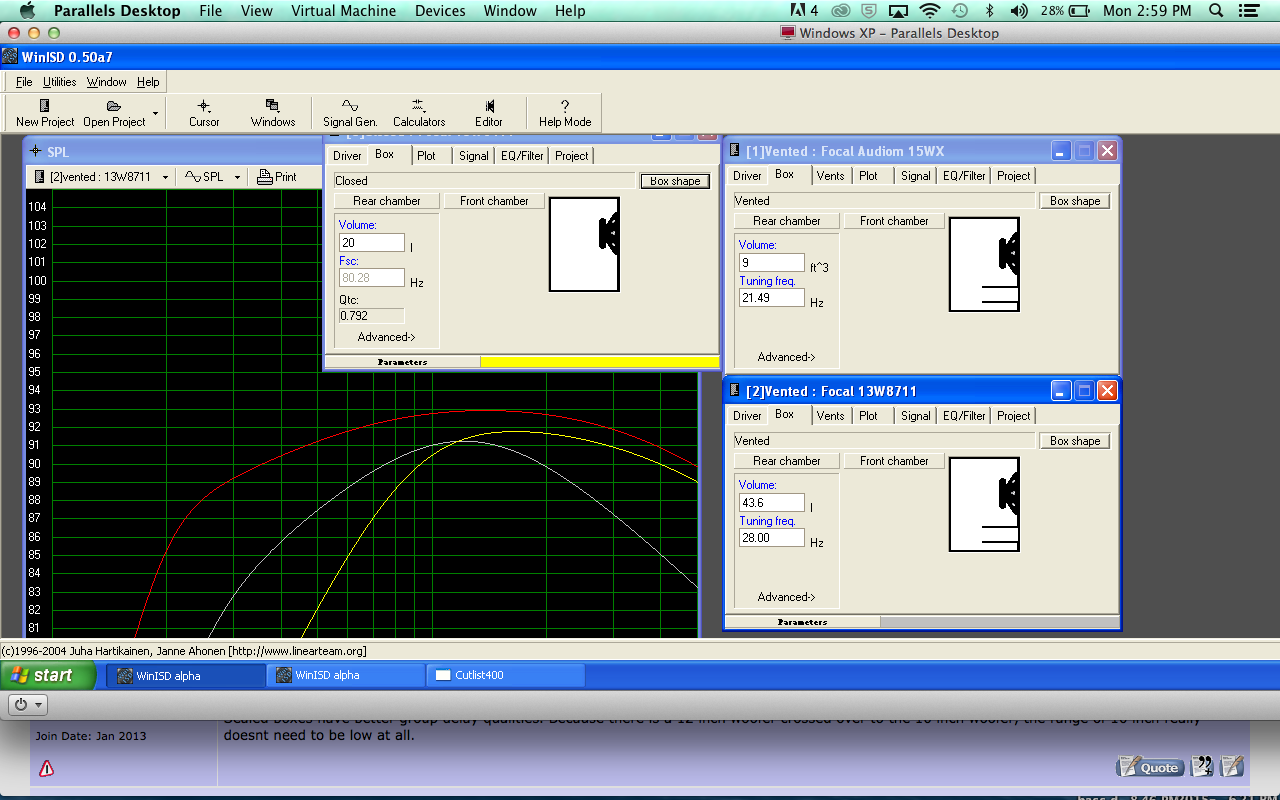1280x800 pixels.
Task: Click Box shape in Focal Audiom 15WX window
Action: point(1075,201)
